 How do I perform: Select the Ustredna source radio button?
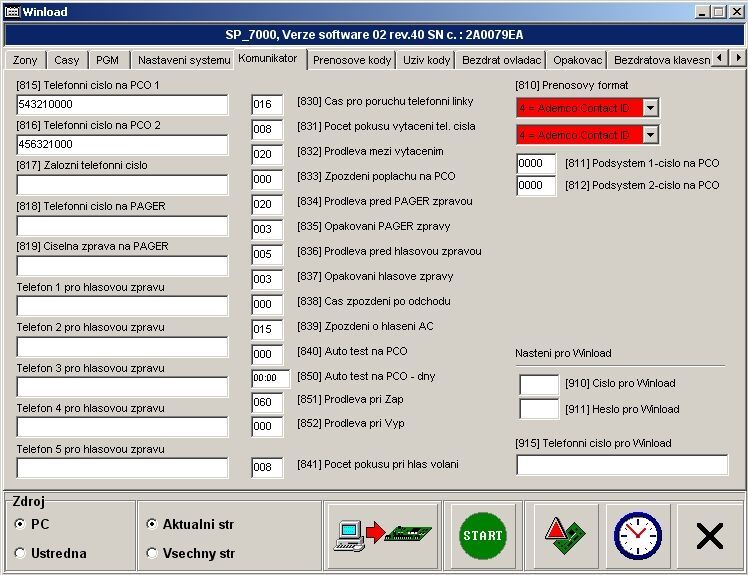(x=21, y=553)
